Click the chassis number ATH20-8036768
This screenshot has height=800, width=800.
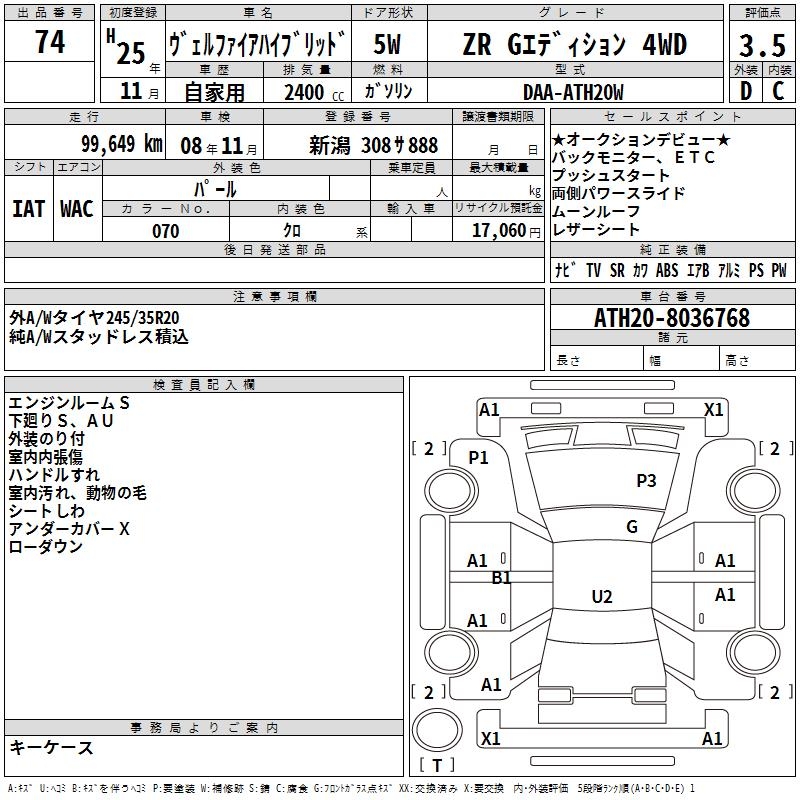(x=672, y=318)
